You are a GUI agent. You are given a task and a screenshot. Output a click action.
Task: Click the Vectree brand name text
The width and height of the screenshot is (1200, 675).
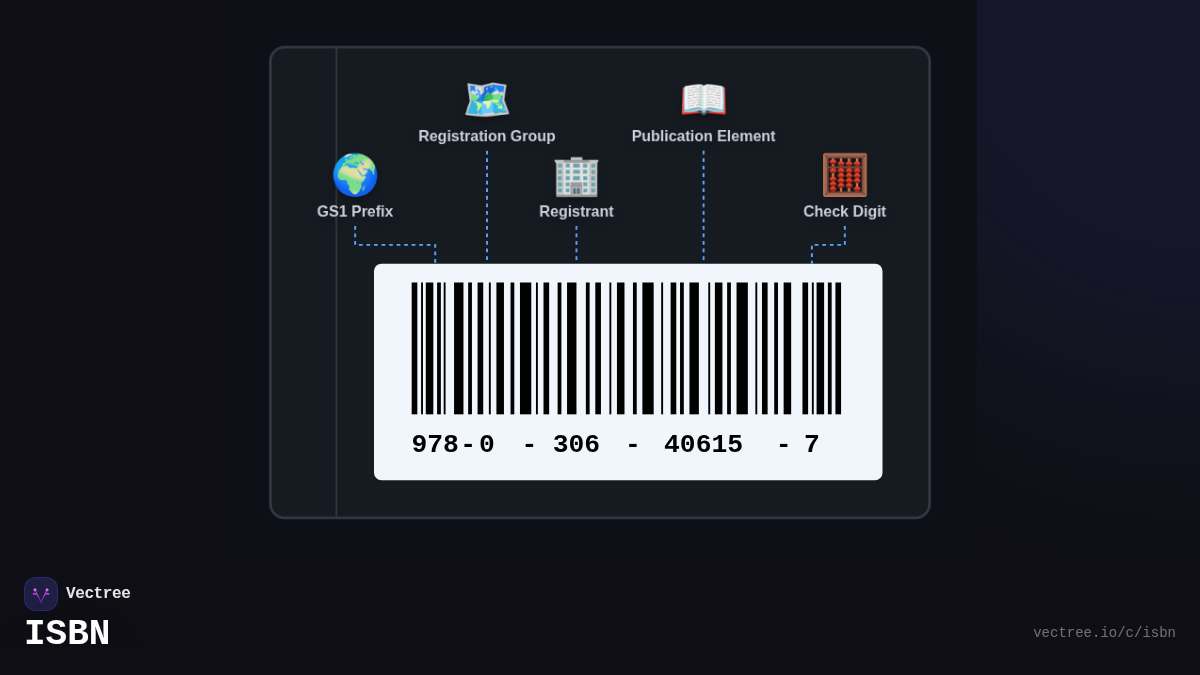[99, 593]
